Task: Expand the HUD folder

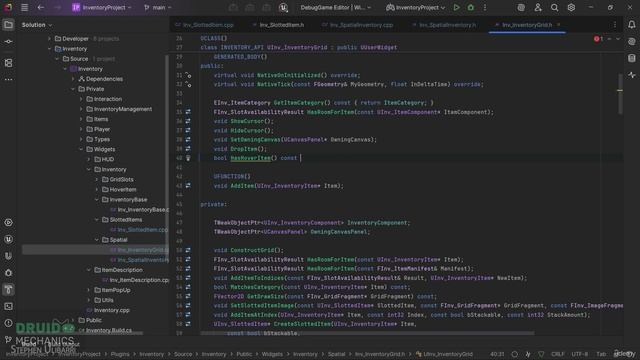Action: (x=89, y=159)
